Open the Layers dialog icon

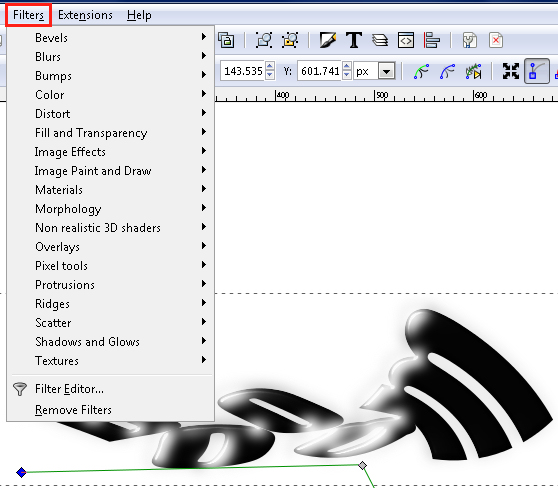tap(380, 40)
